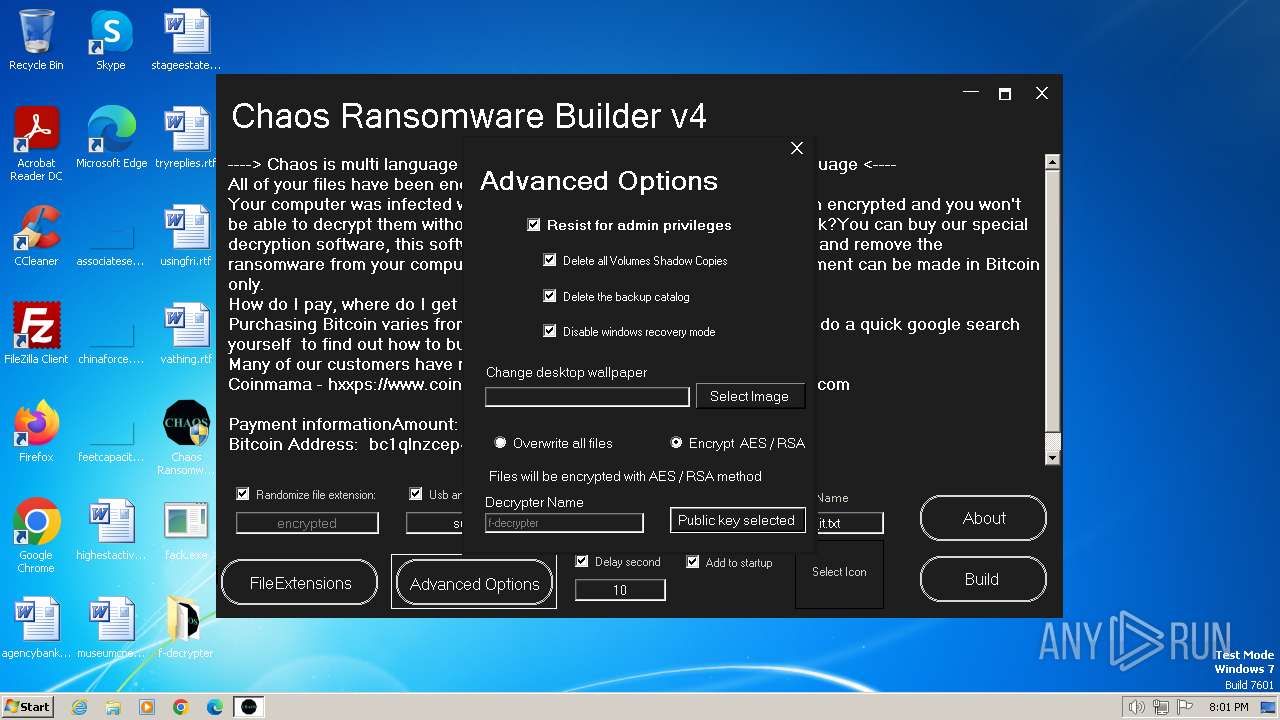Open the Action Center flag icon

pyautogui.click(x=1186, y=707)
